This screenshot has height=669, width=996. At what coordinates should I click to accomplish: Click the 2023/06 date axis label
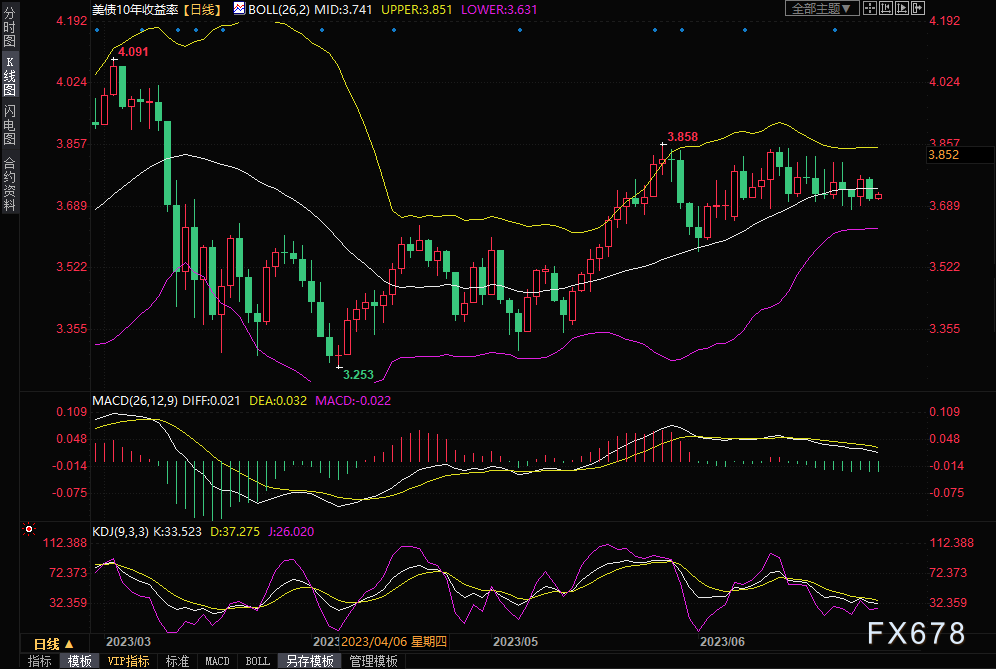pyautogui.click(x=722, y=642)
